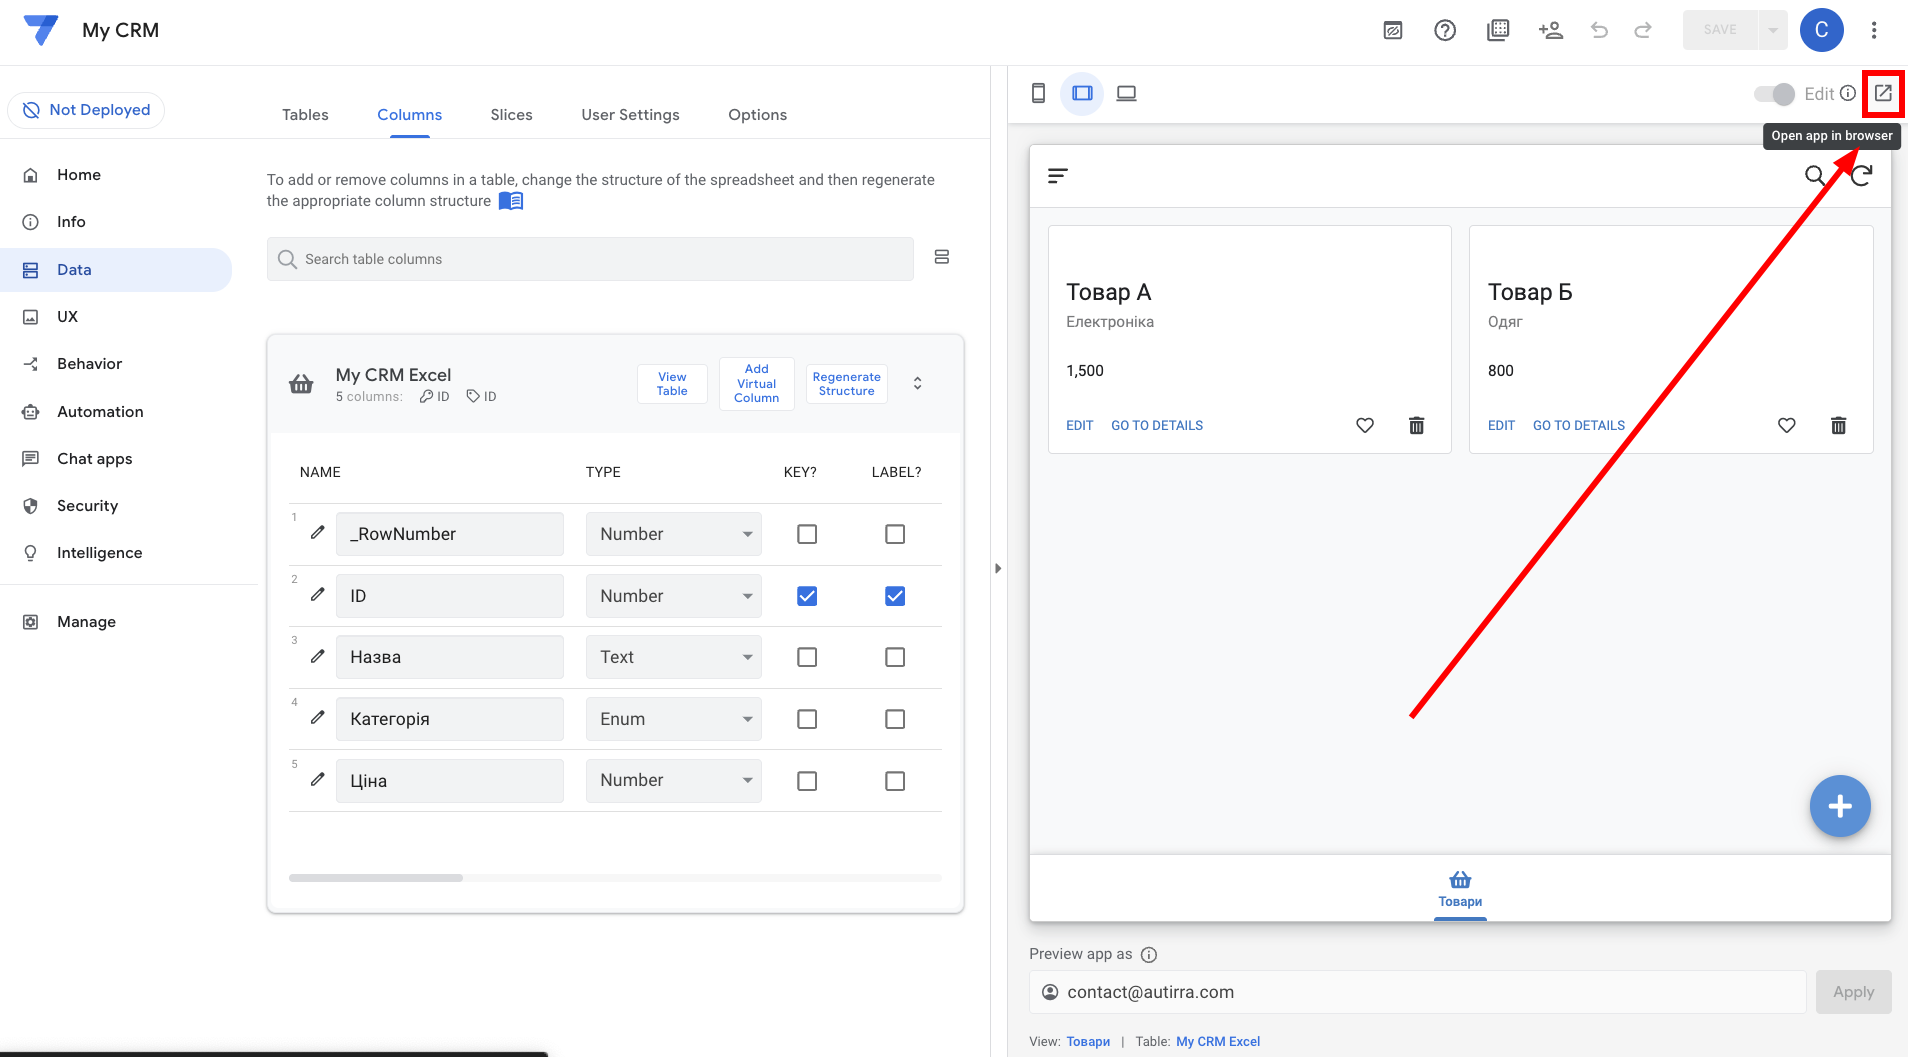Viewport: 1908px width, 1057px height.
Task: Open the User Settings tab
Action: pos(630,115)
